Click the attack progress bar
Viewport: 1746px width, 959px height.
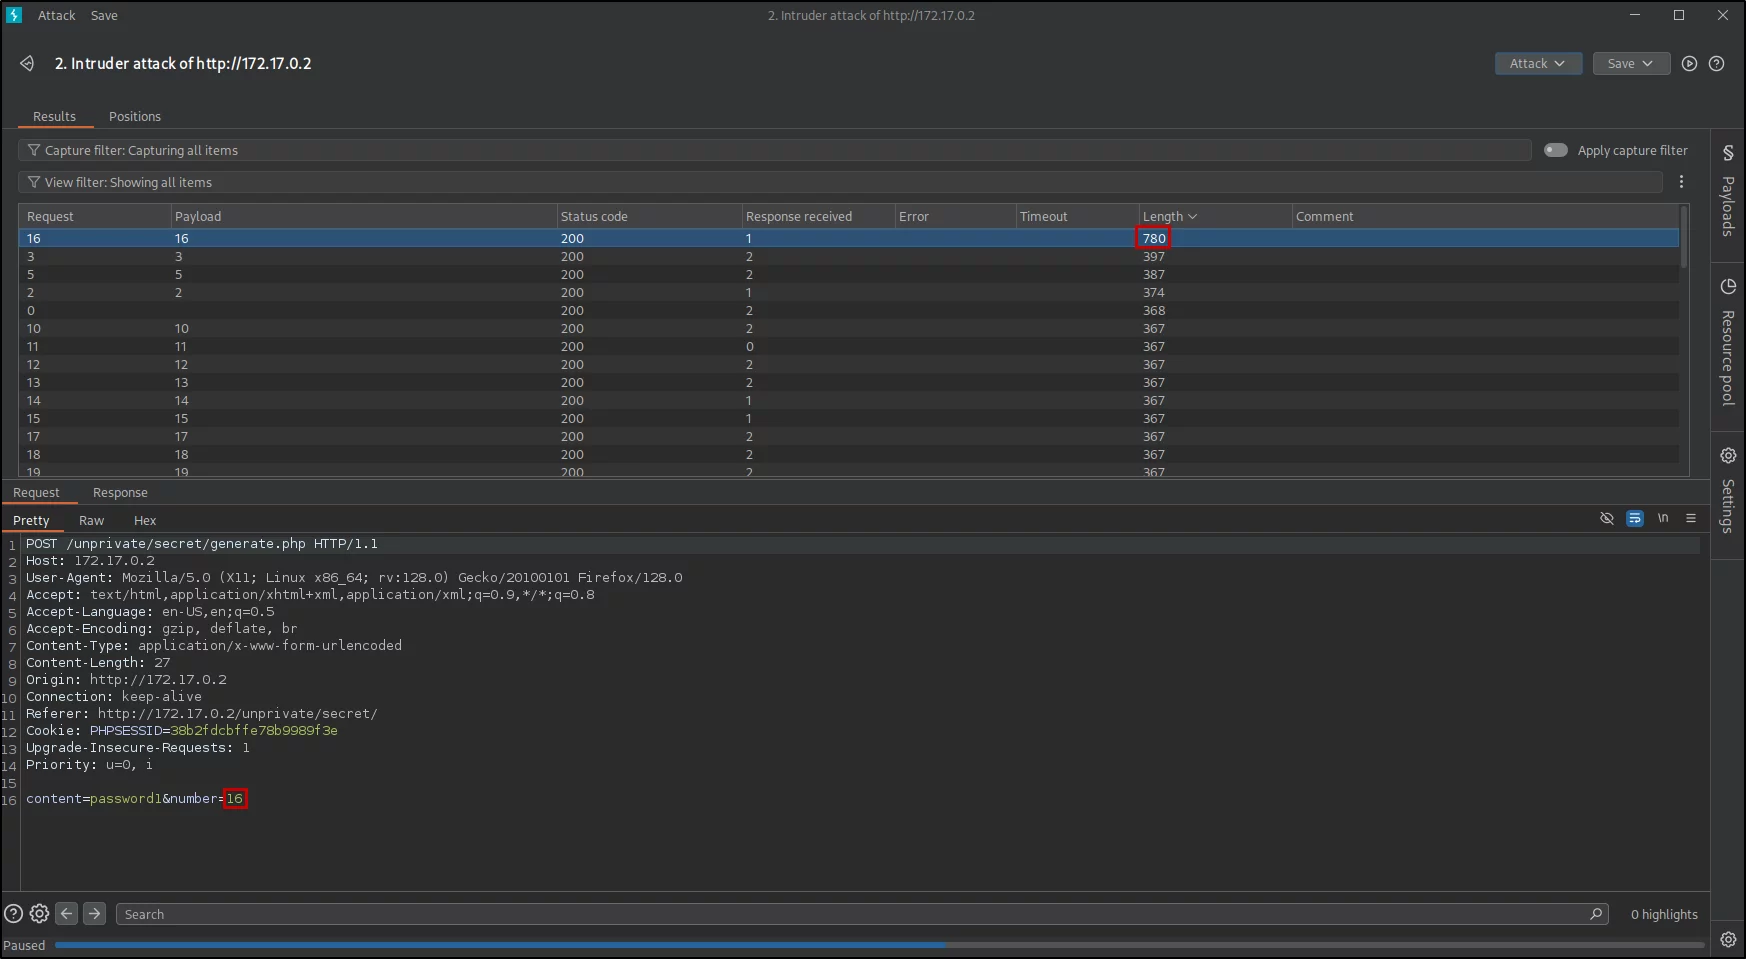880,944
